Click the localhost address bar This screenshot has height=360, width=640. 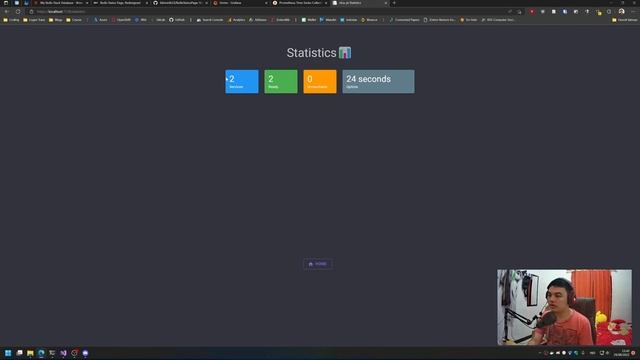click(269, 11)
